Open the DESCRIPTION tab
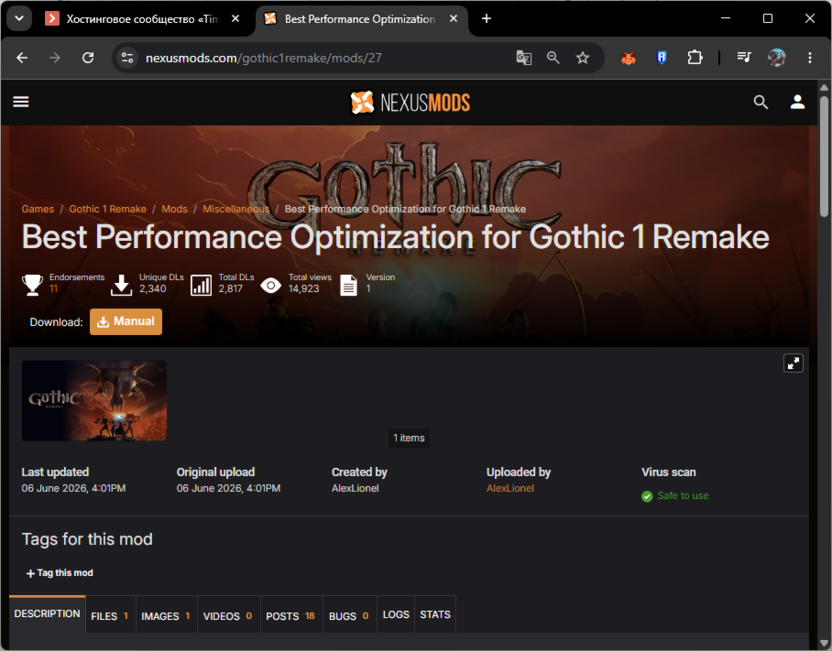The image size is (832, 651). 47,614
